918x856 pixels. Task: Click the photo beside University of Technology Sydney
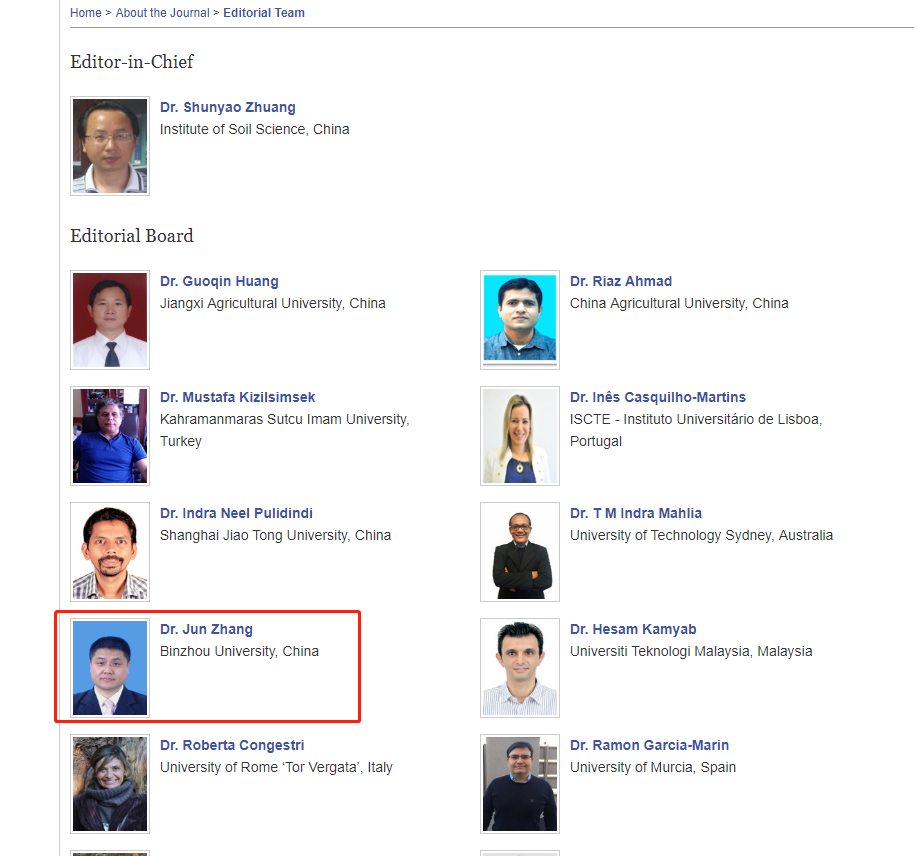click(520, 552)
